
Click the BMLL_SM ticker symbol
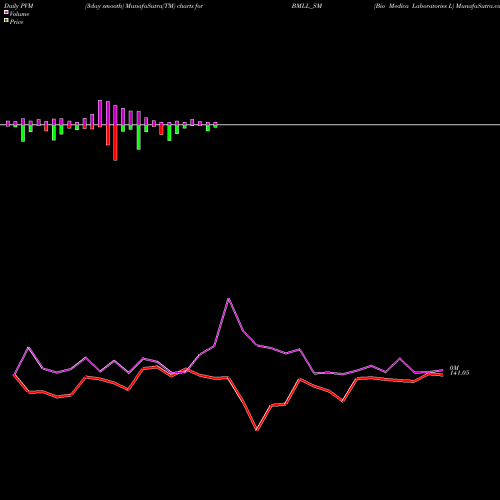click(307, 6)
